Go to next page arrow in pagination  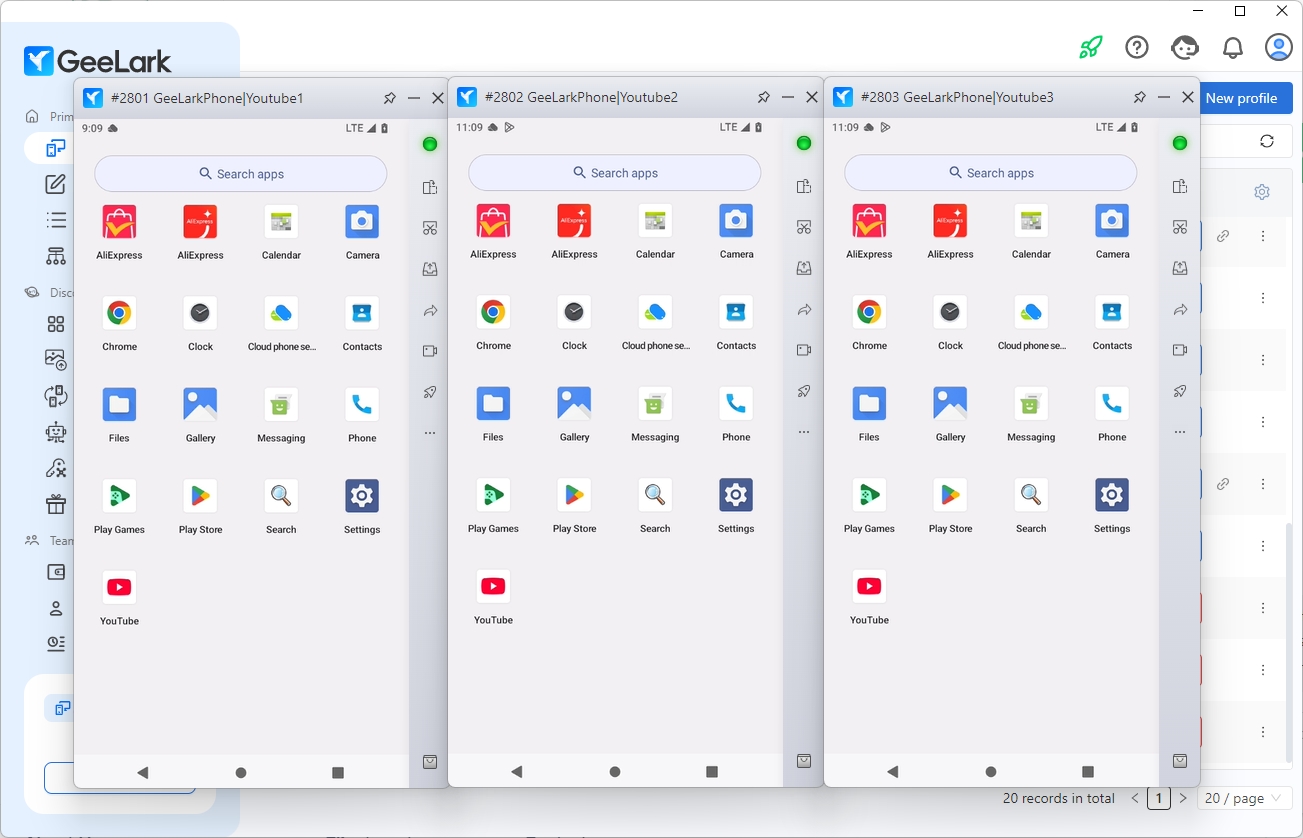(1183, 798)
